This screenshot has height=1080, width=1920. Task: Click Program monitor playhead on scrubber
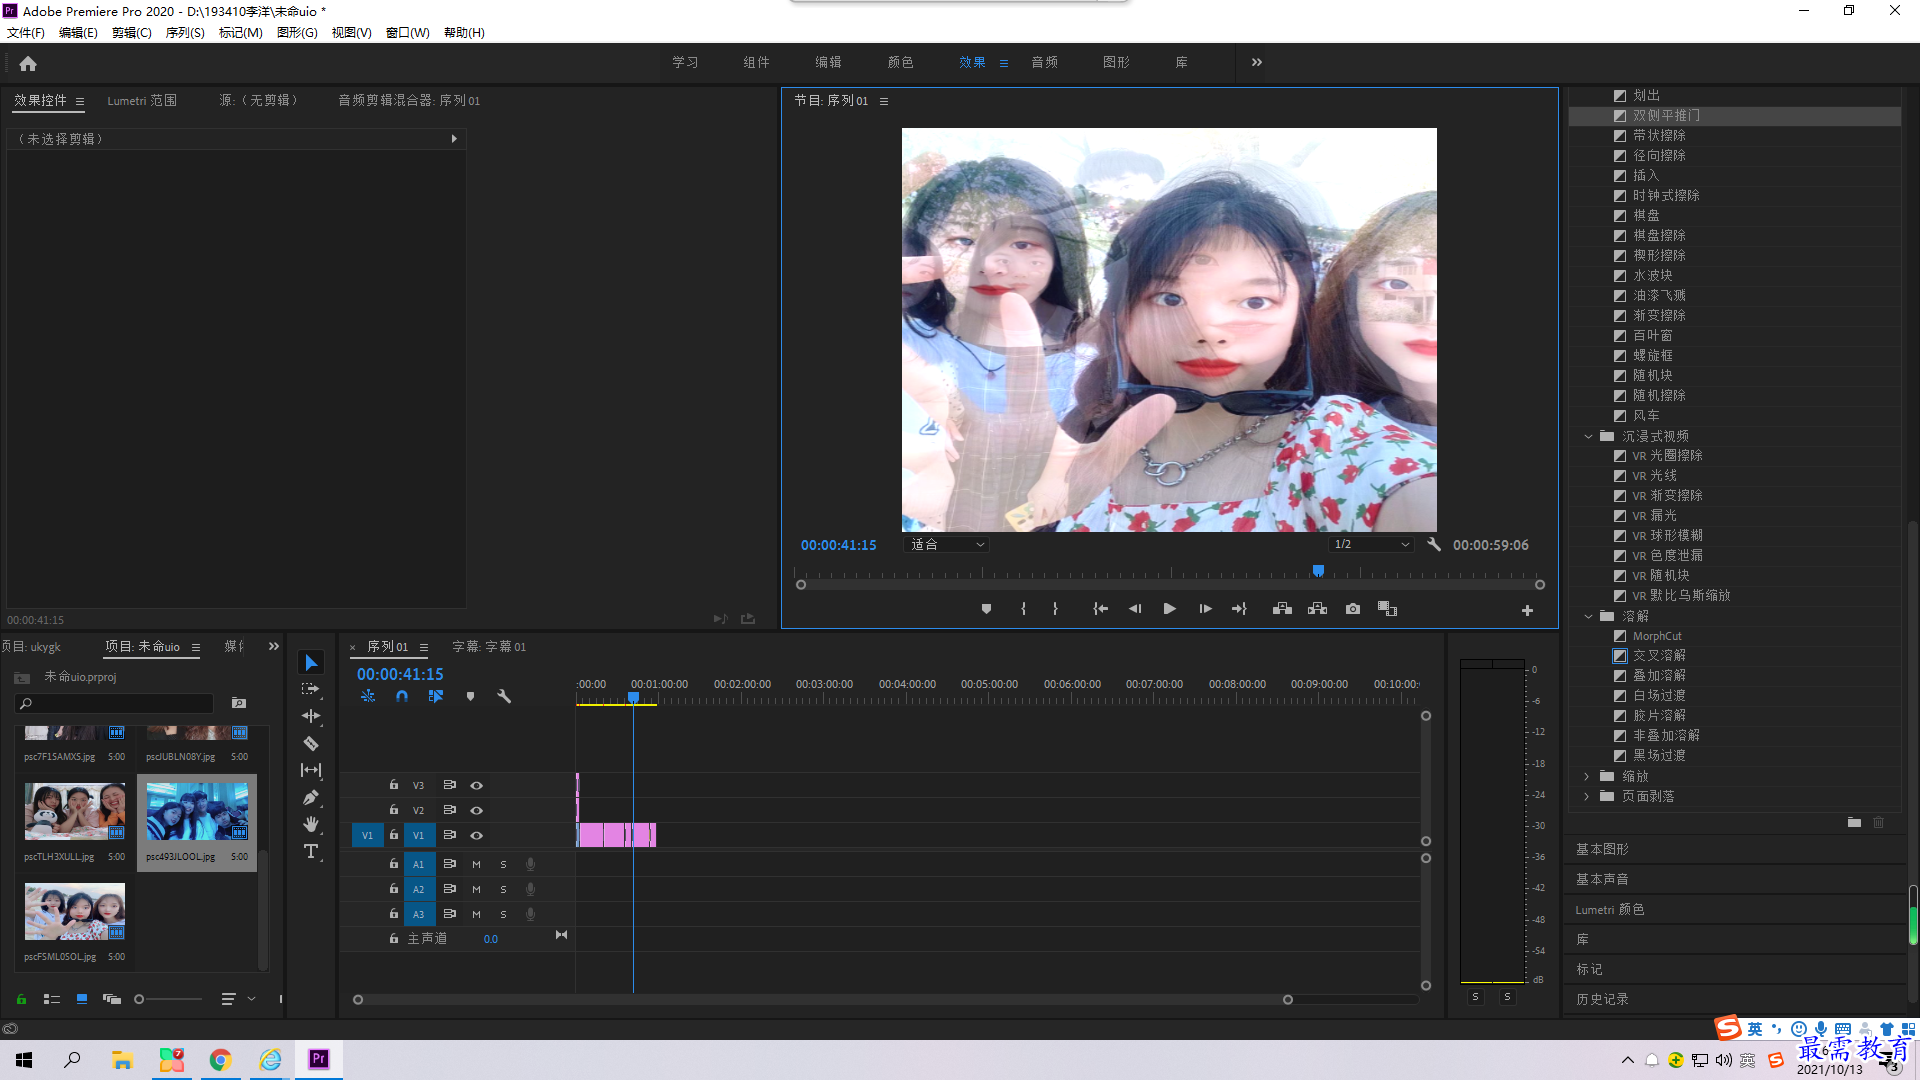[x=1318, y=571]
